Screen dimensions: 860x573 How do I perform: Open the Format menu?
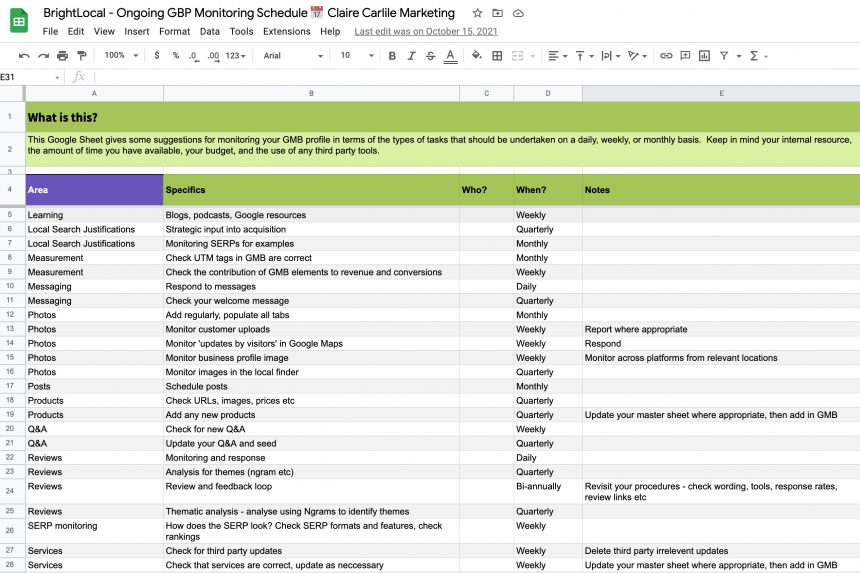174,31
